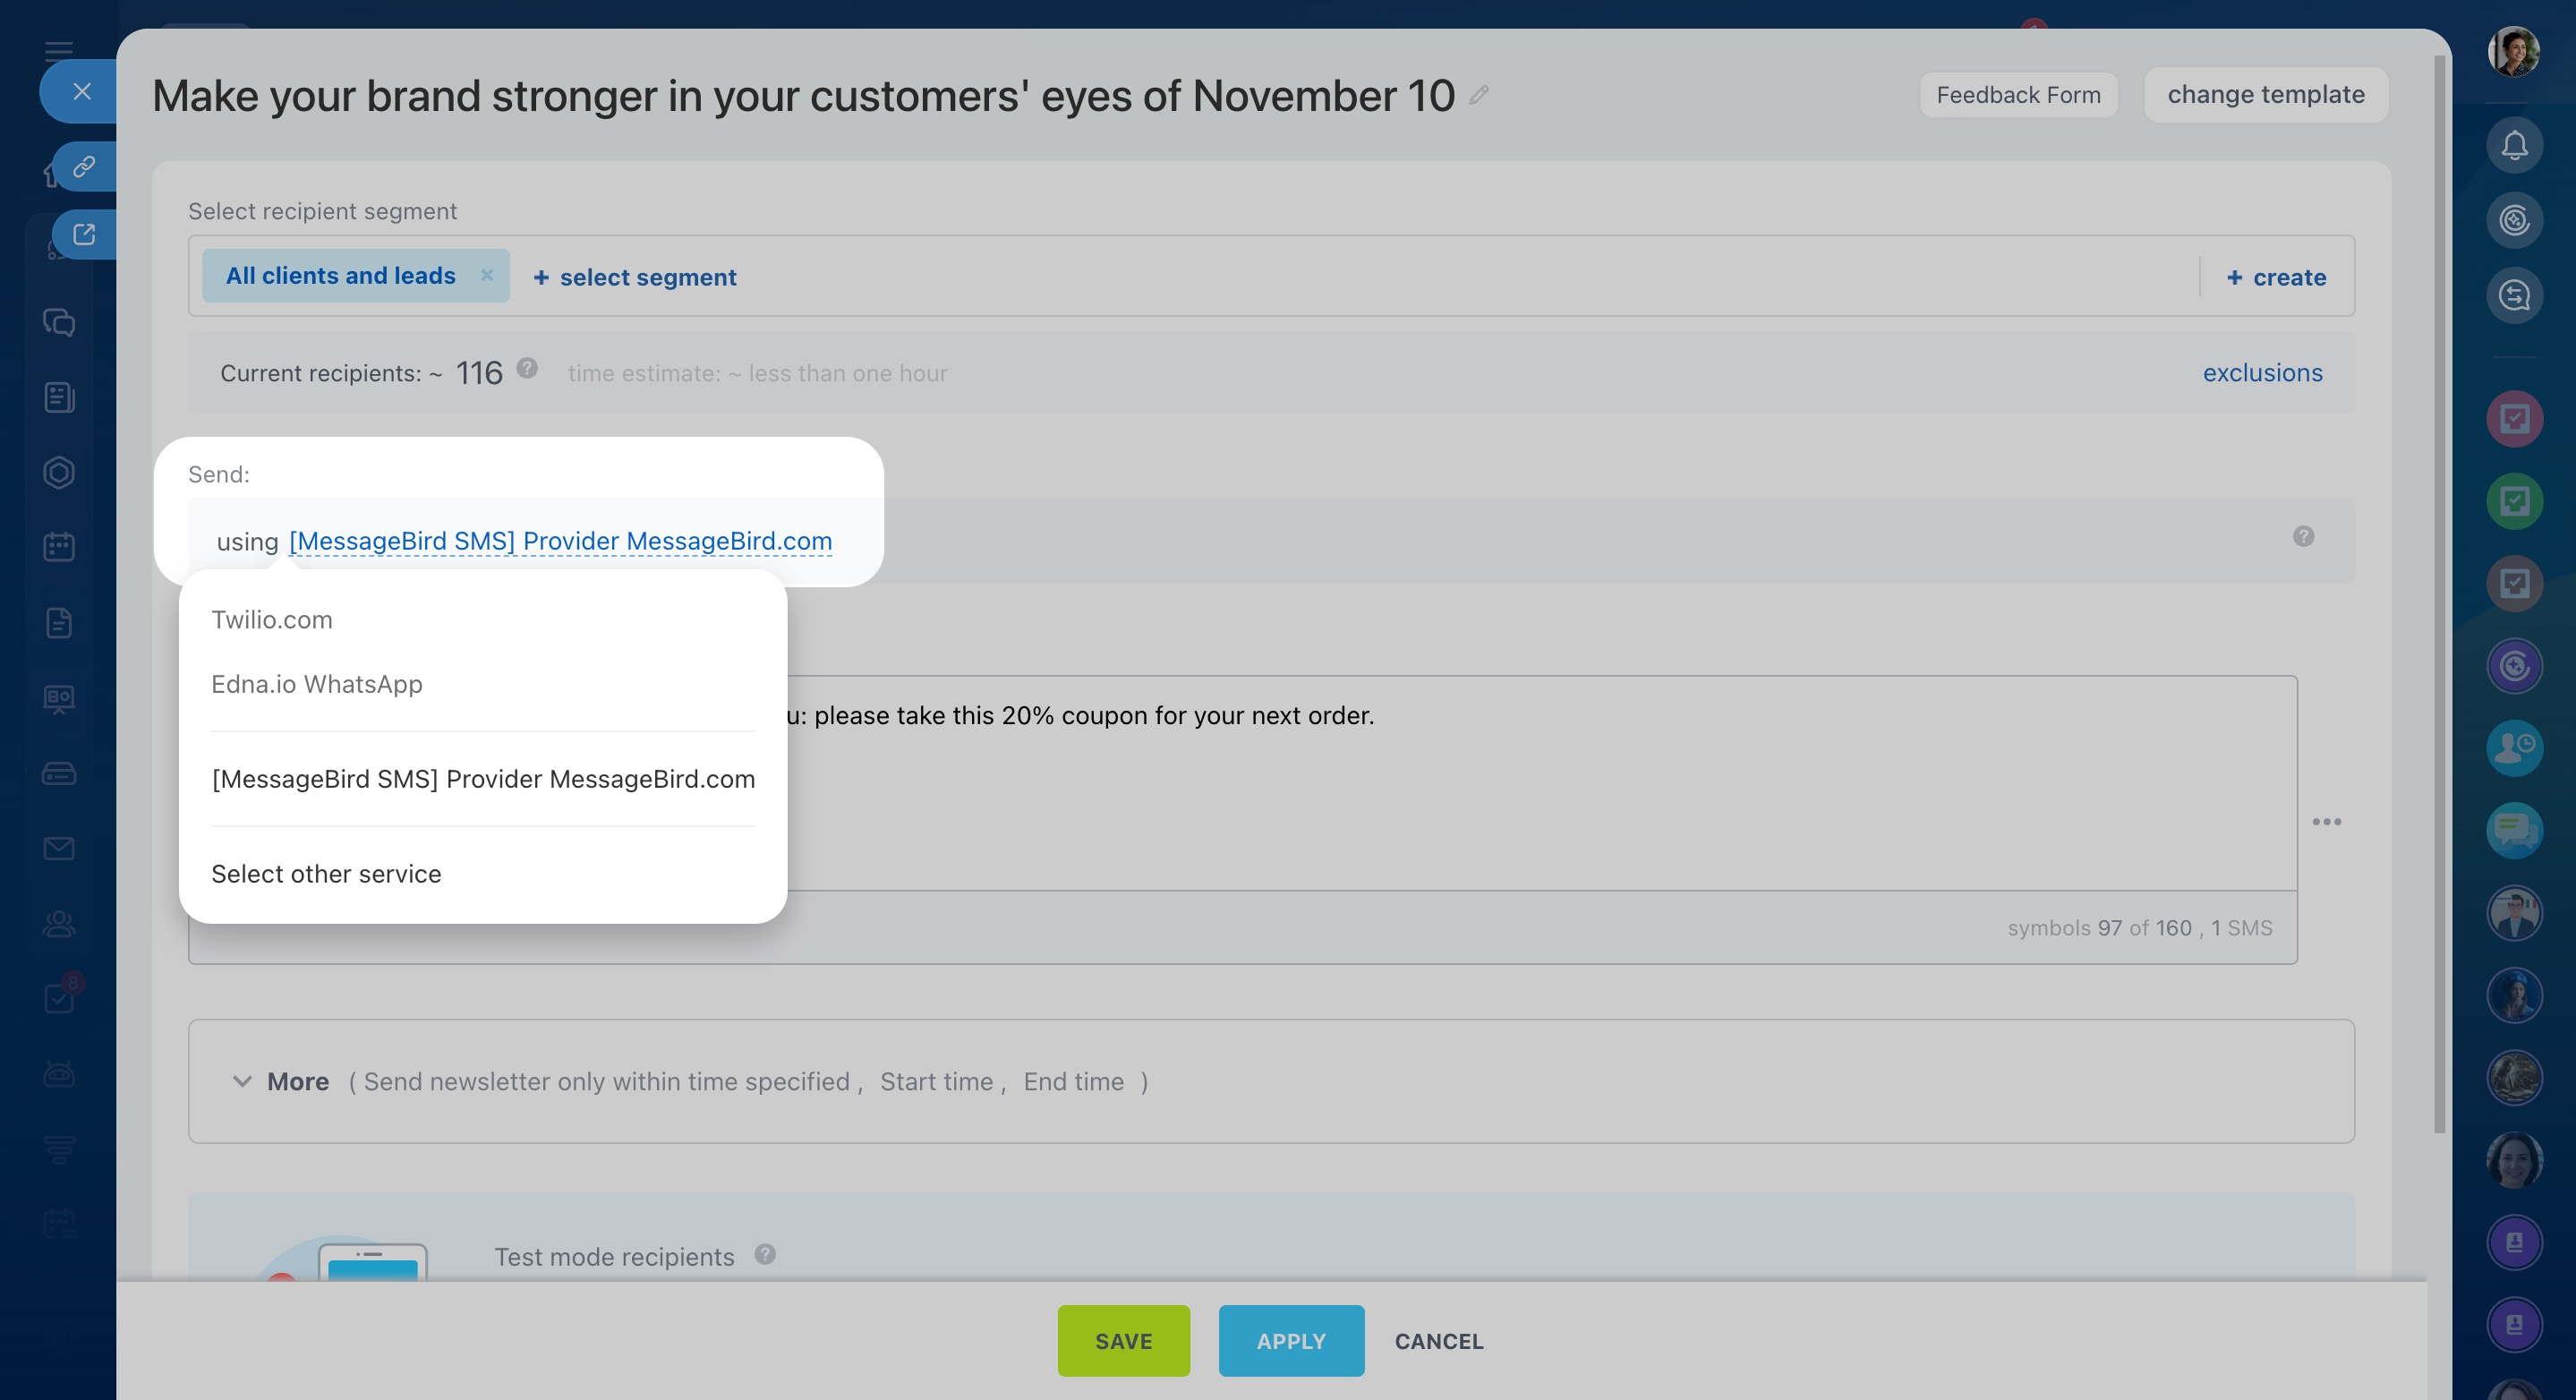Click the notifications bell icon
Image resolution: width=2576 pixels, height=1400 pixels.
click(x=2514, y=146)
